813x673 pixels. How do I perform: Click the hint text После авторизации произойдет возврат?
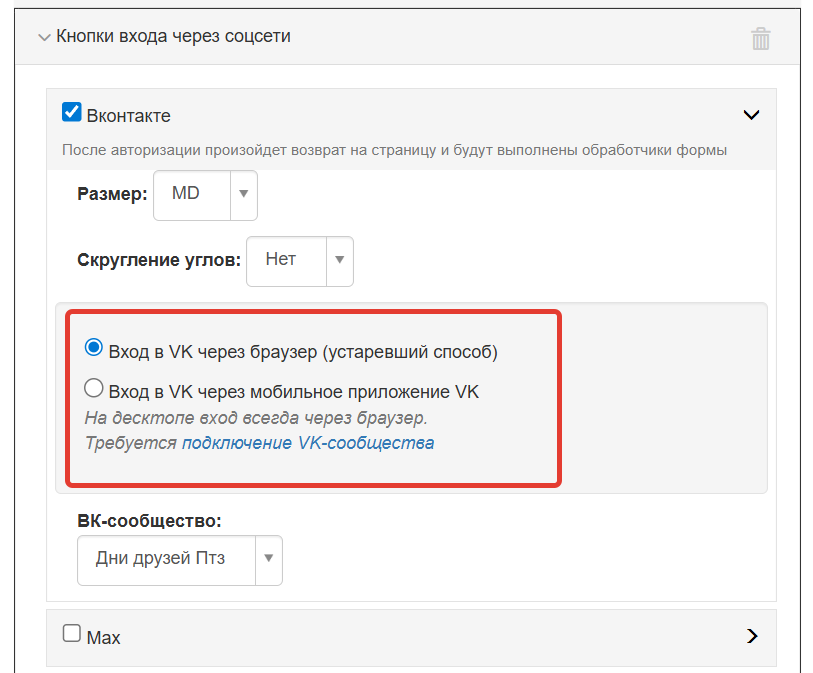394,150
